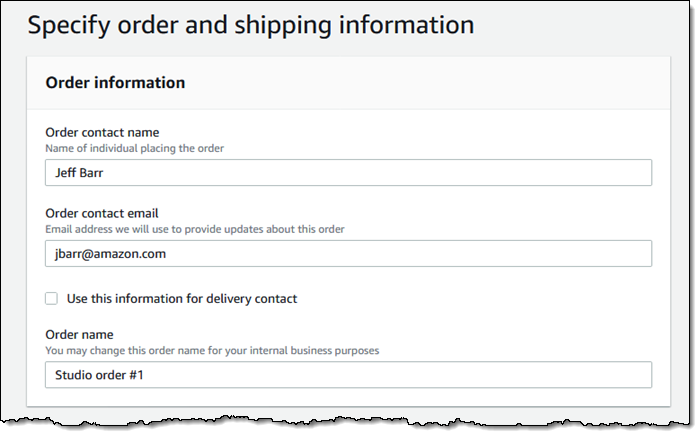Screen dimensions: 700x436
Task: Place cursor on "Jeff" in contact name field
Action: tap(66, 172)
